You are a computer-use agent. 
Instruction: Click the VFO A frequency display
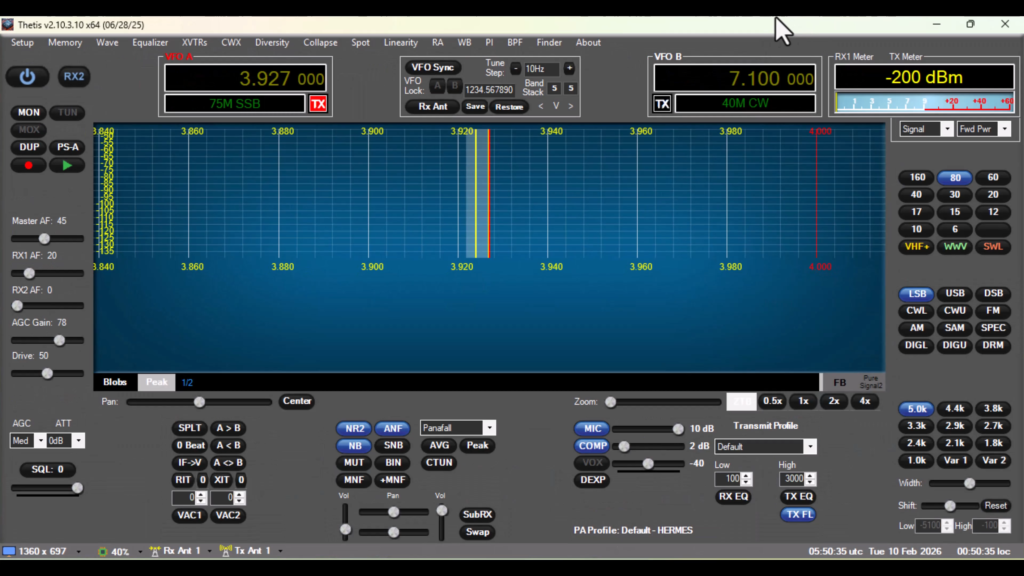246,78
